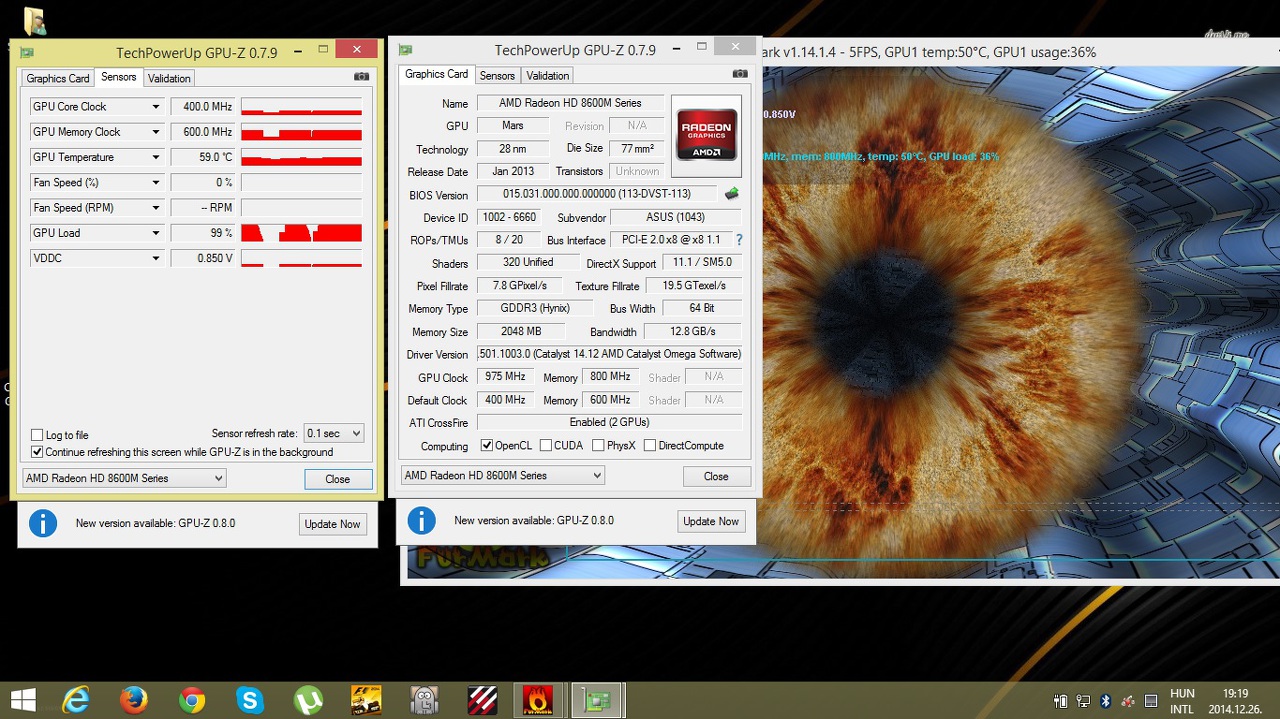Image resolution: width=1280 pixels, height=719 pixels.
Task: Switch to Sensors tab in right window
Action: pyautogui.click(x=497, y=75)
